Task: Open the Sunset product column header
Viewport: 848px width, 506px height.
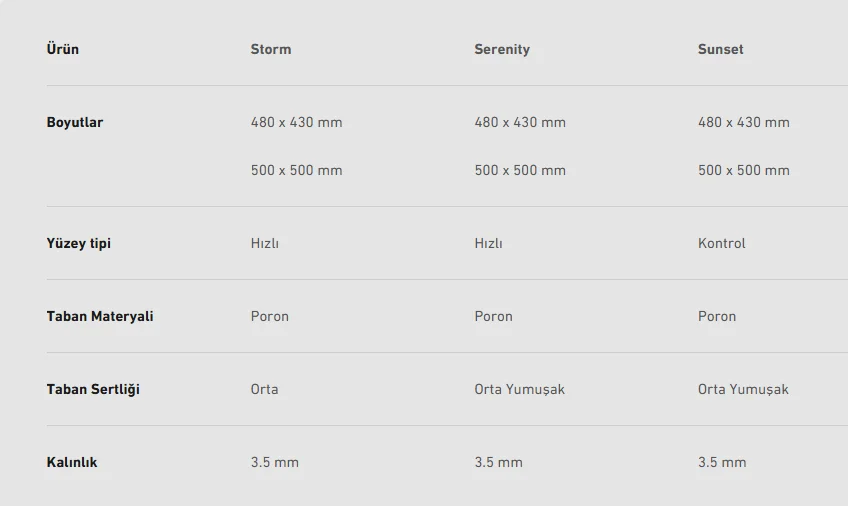Action: [x=721, y=49]
